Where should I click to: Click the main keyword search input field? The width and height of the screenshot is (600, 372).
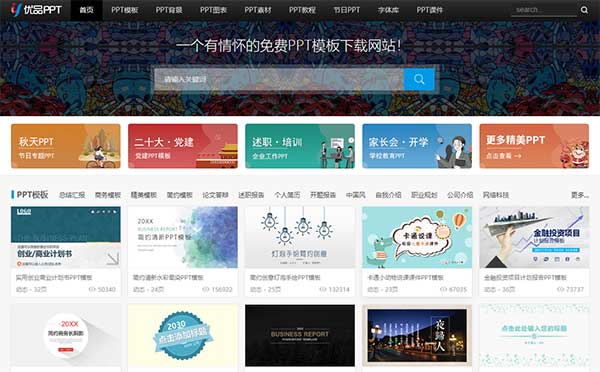pos(279,79)
